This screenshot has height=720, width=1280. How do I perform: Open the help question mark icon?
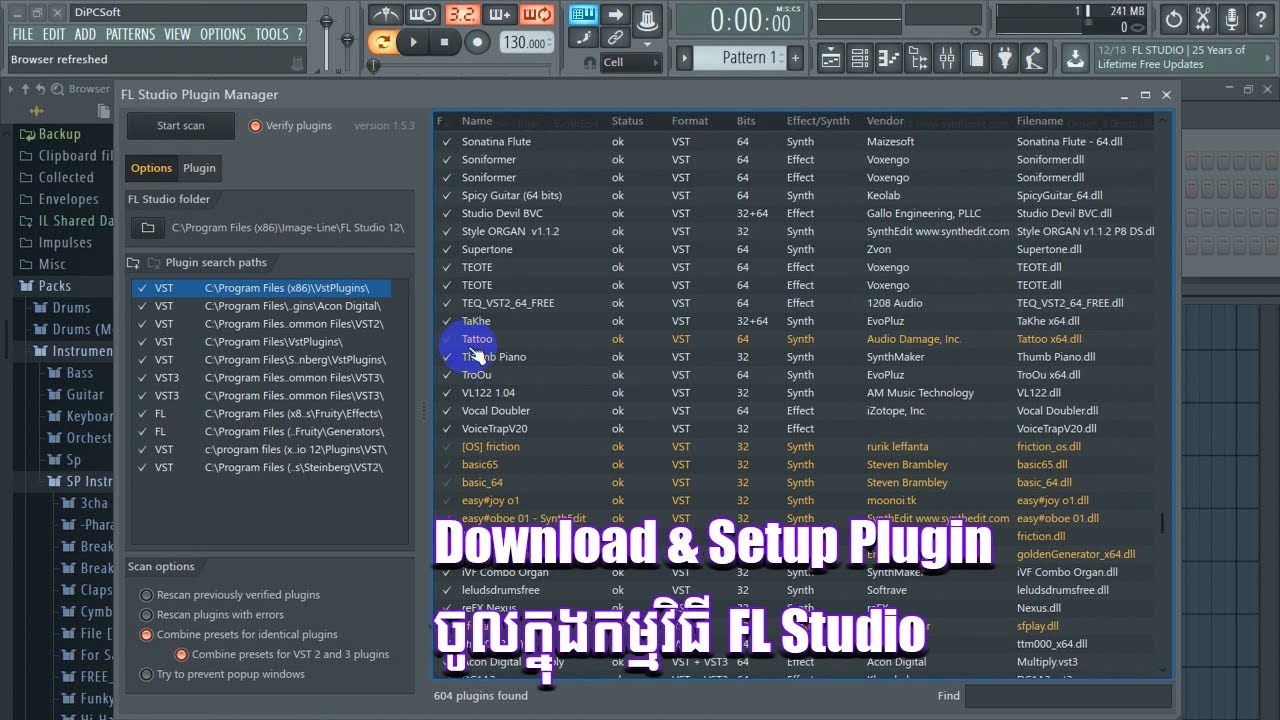coord(1262,18)
